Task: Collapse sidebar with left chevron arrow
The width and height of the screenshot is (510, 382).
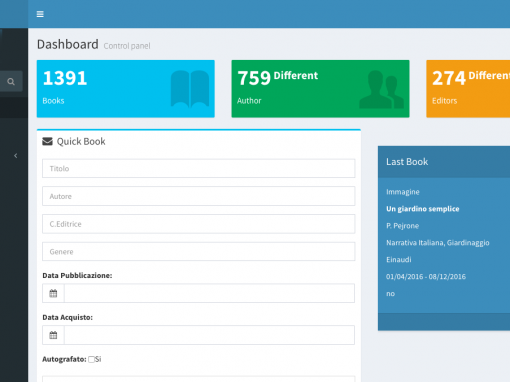Action: (15, 156)
